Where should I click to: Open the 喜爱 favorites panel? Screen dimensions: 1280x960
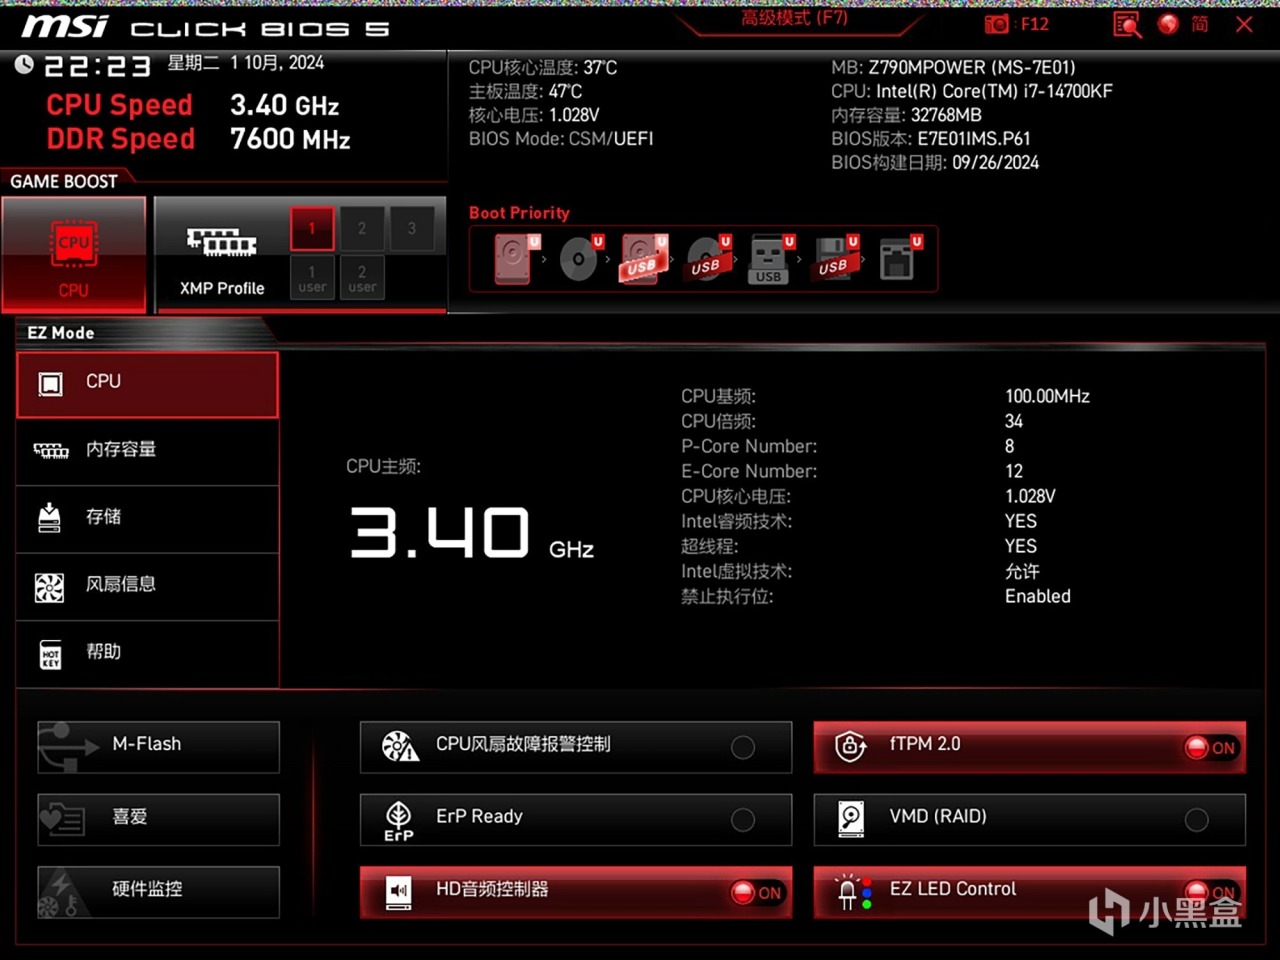(x=158, y=819)
